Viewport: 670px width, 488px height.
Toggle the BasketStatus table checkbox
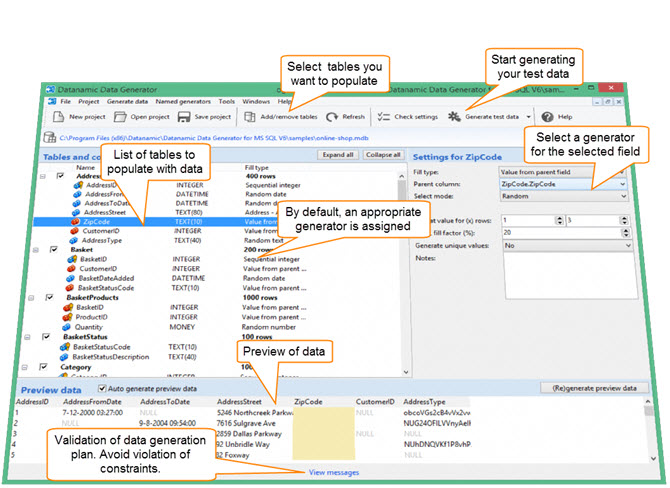46,337
